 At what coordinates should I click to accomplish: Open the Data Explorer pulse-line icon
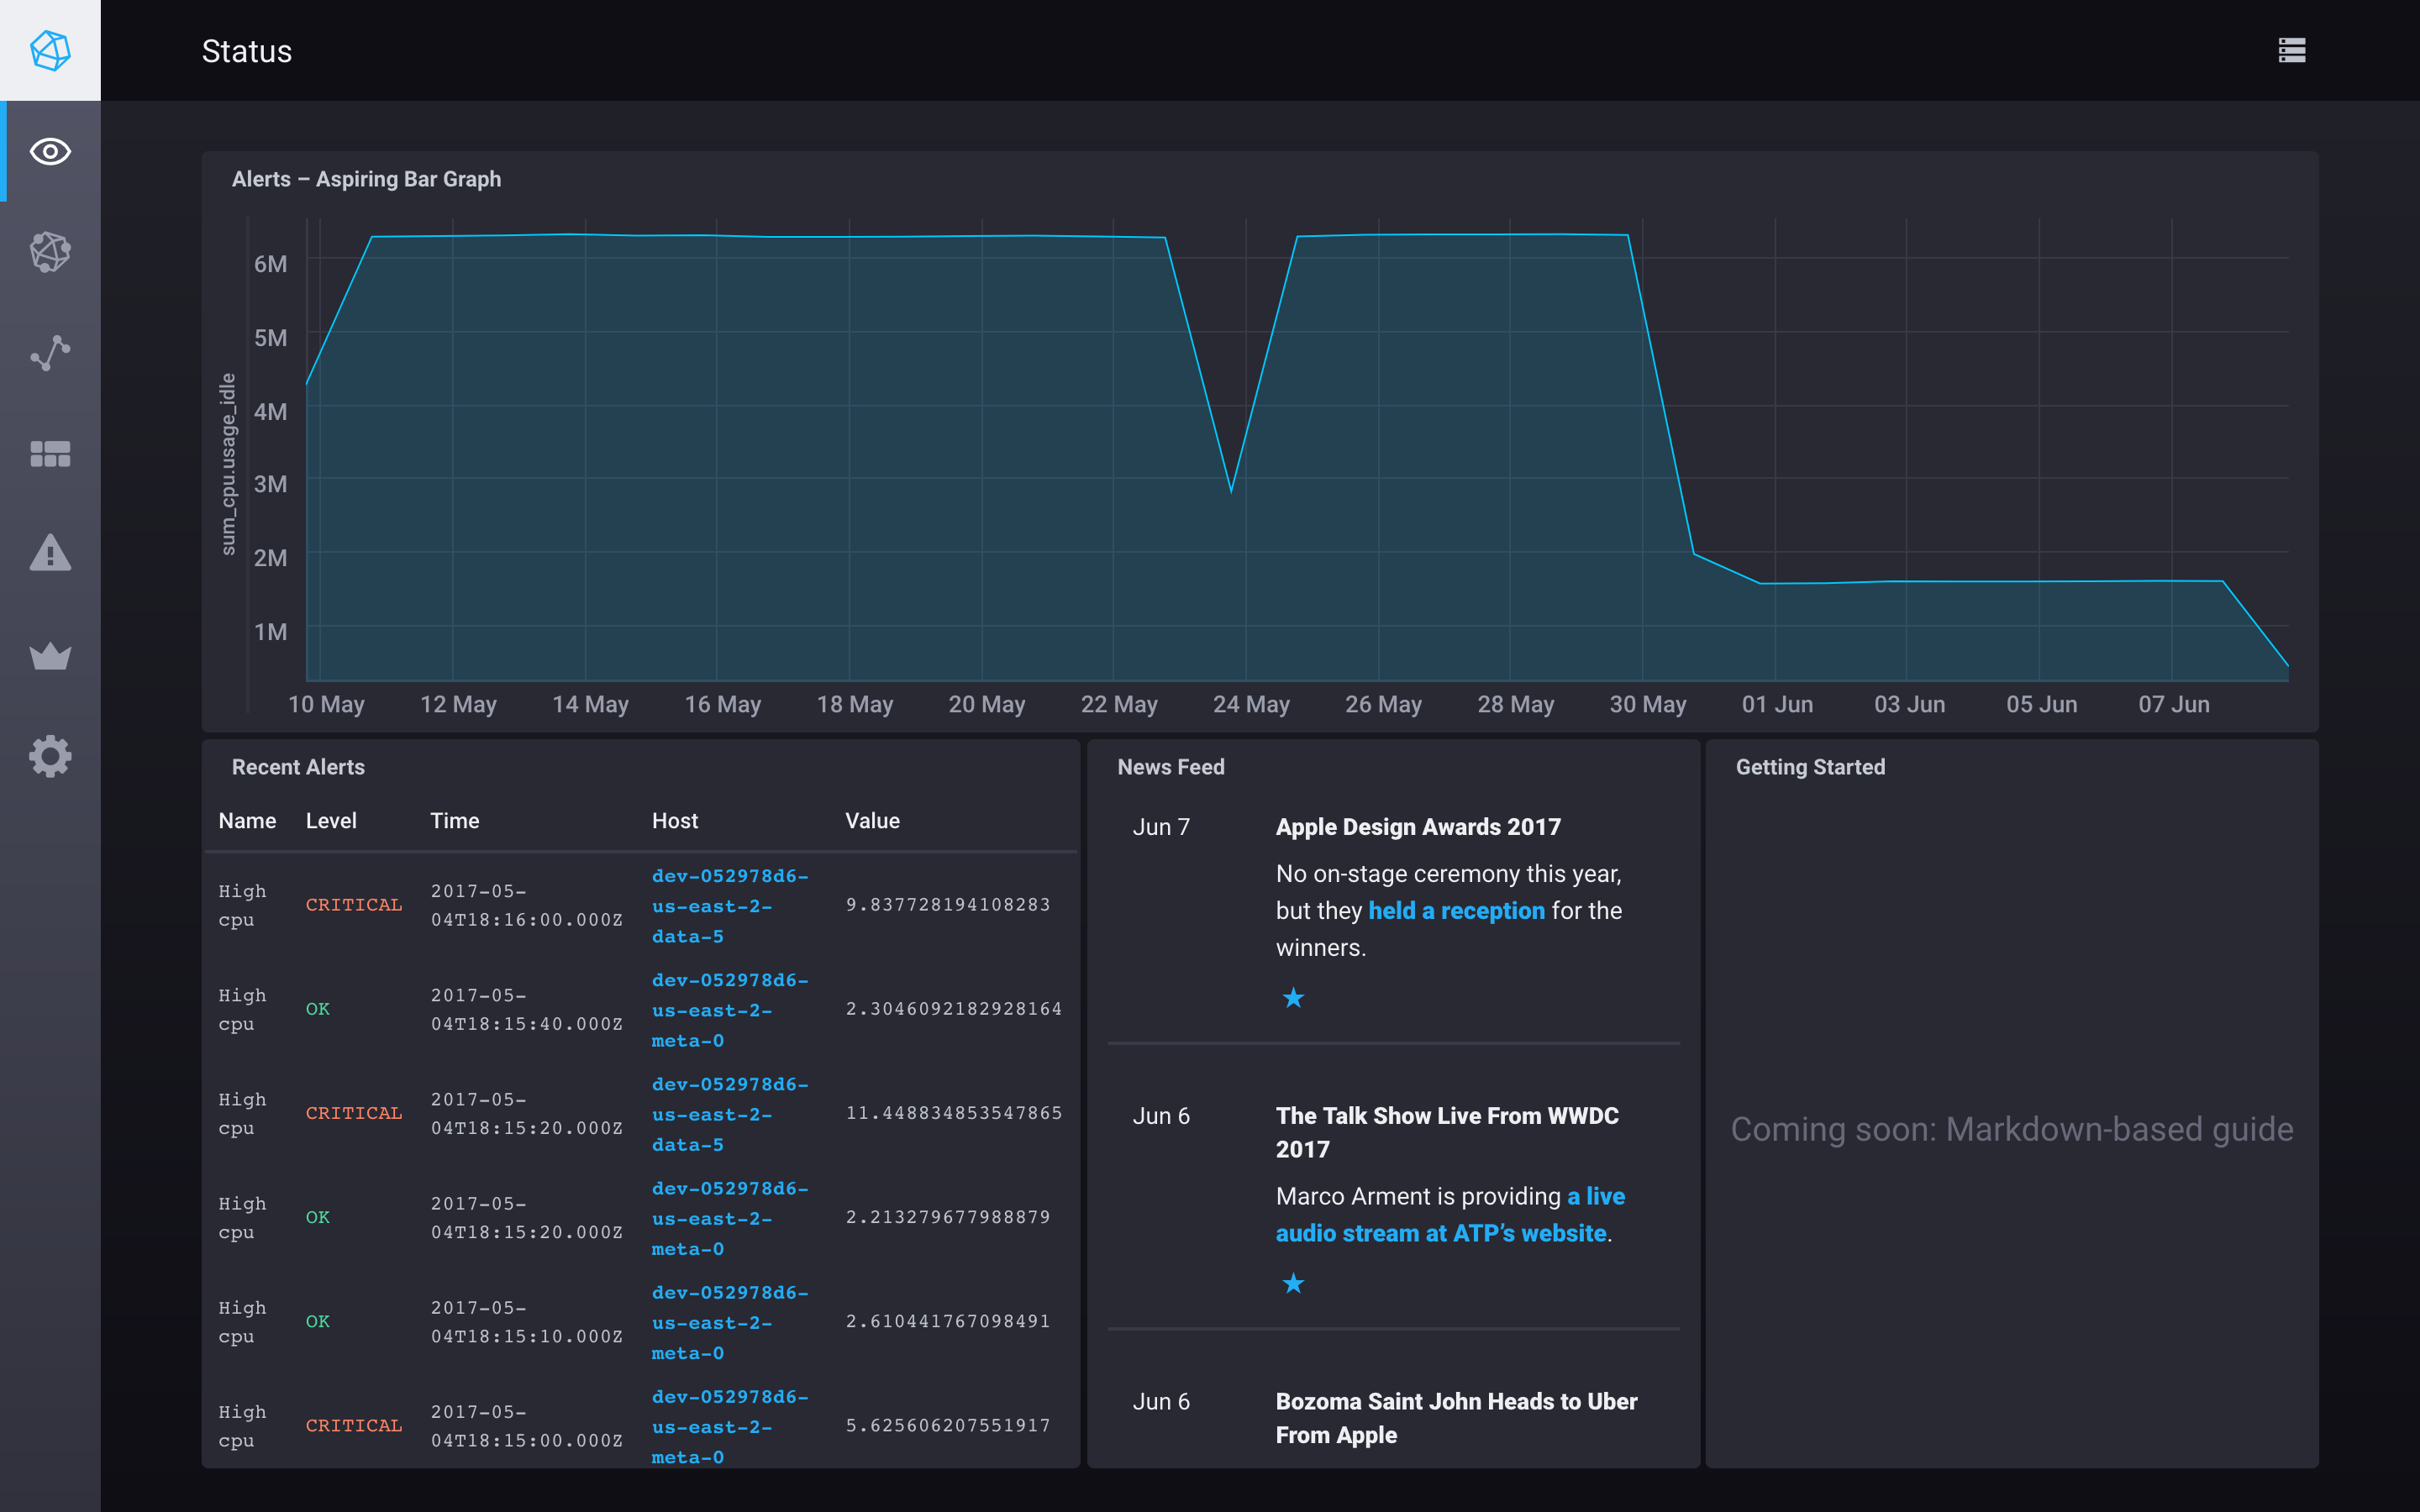click(49, 353)
